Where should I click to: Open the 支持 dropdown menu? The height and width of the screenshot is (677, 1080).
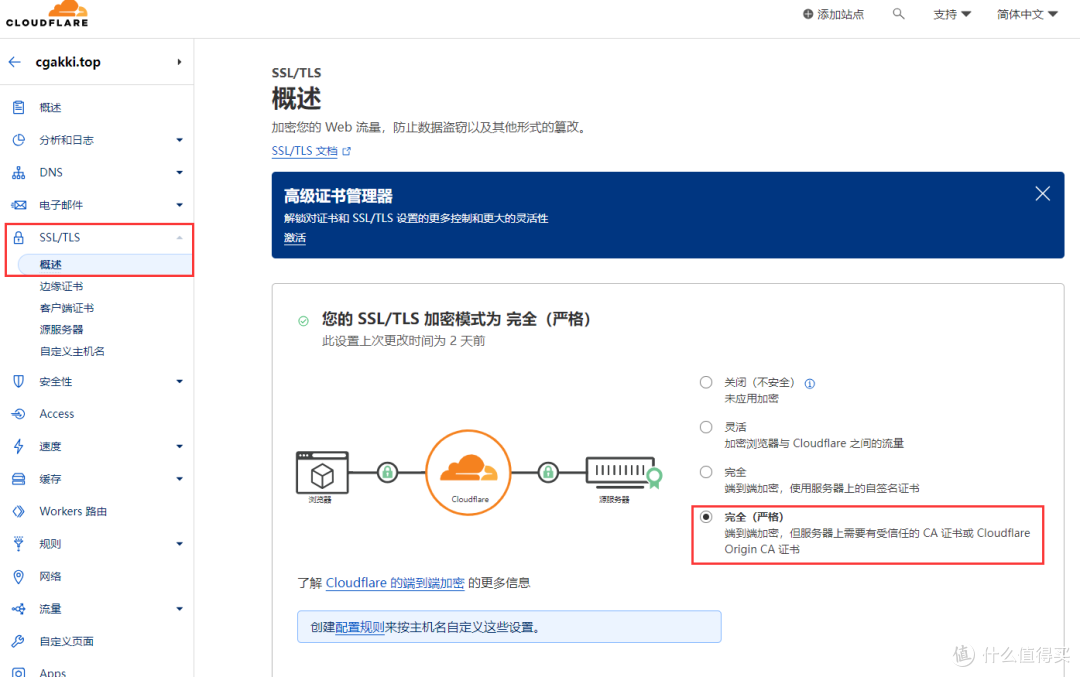(952, 14)
